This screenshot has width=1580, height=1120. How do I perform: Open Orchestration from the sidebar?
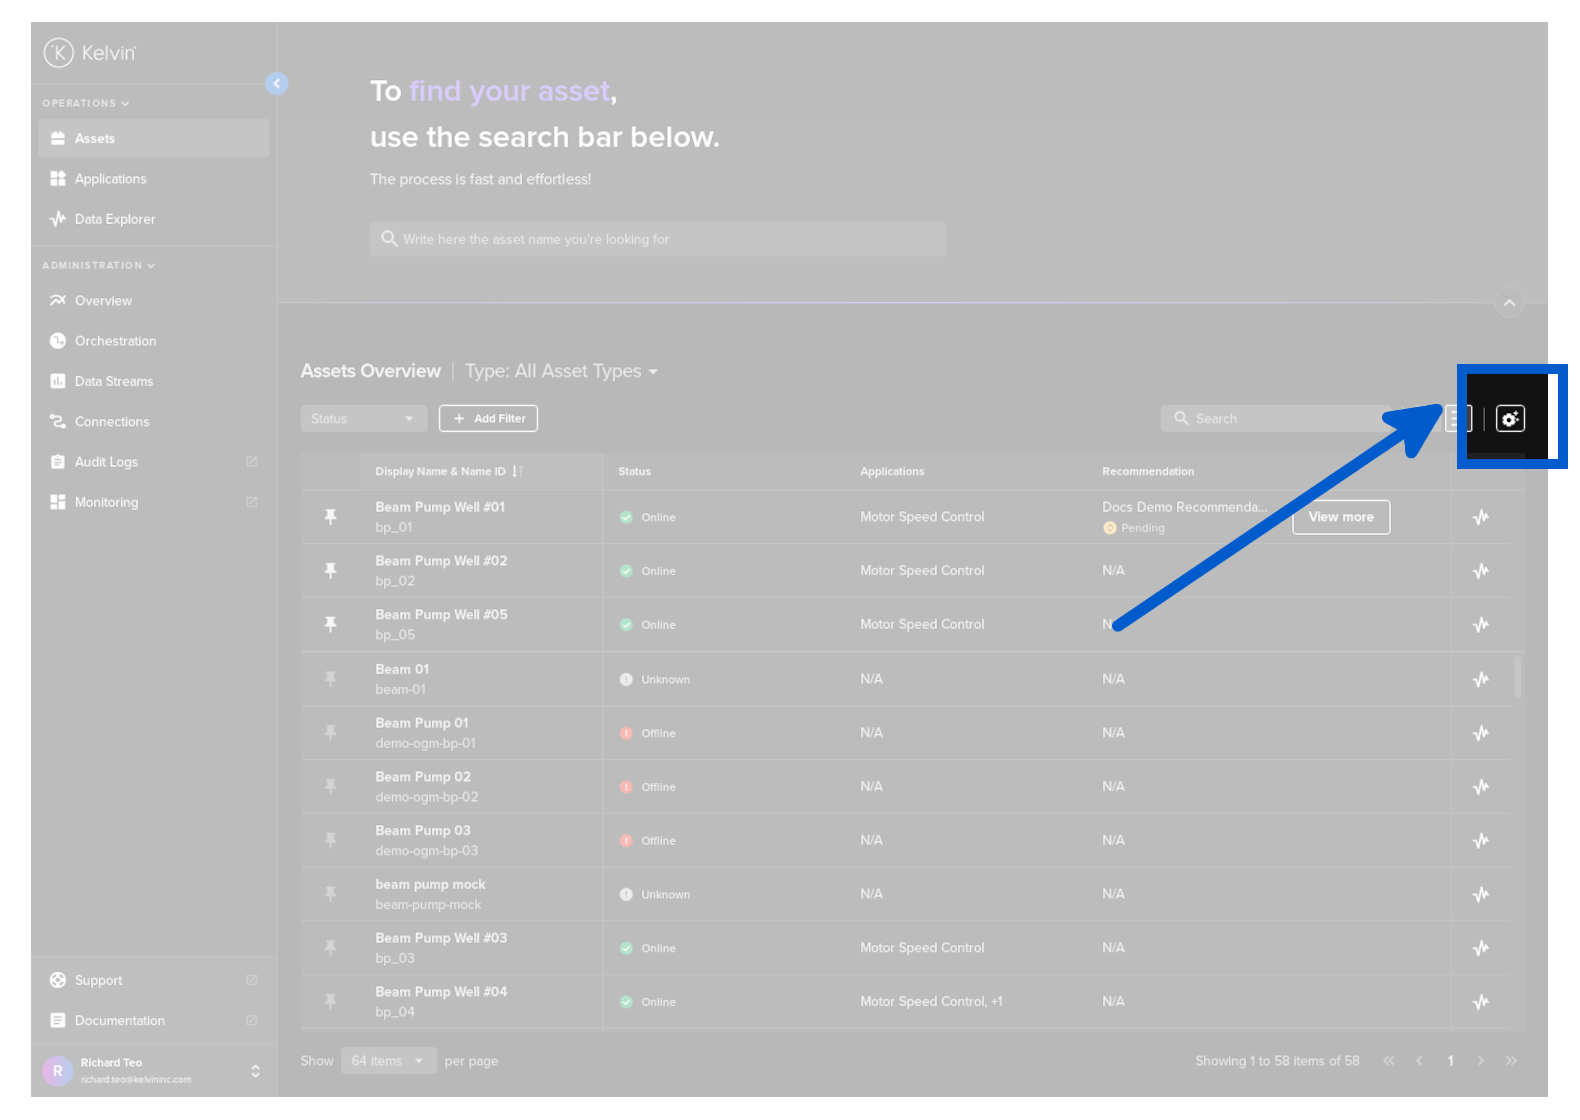(x=115, y=341)
